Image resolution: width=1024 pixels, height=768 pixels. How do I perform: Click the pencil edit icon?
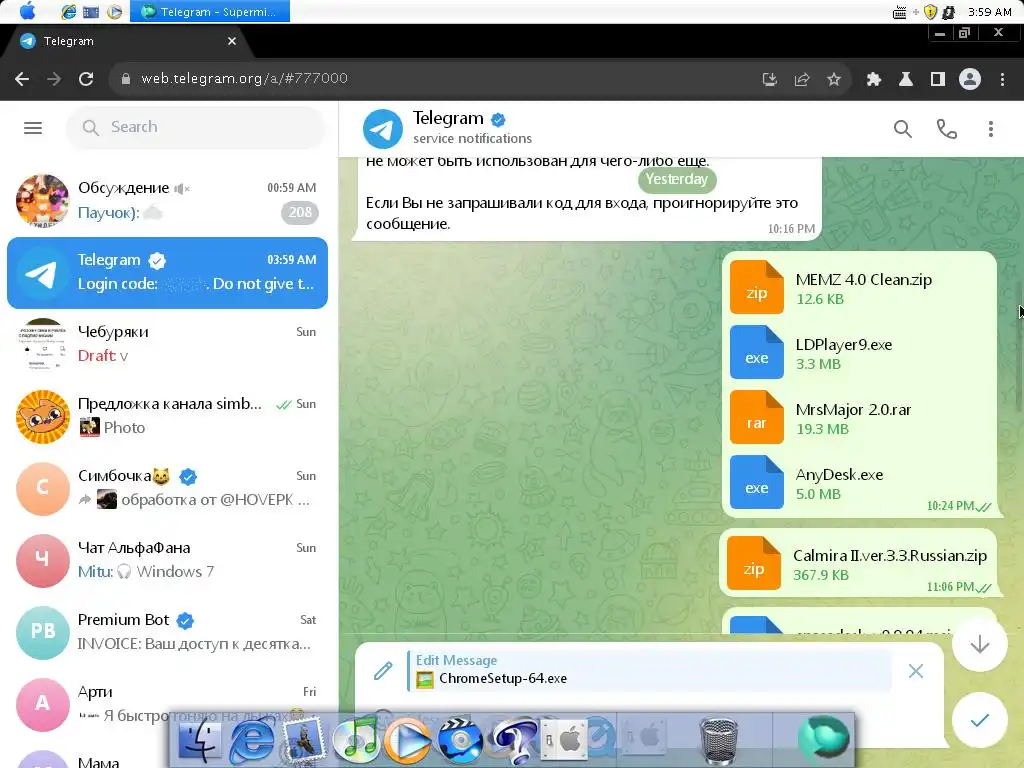[x=383, y=671]
